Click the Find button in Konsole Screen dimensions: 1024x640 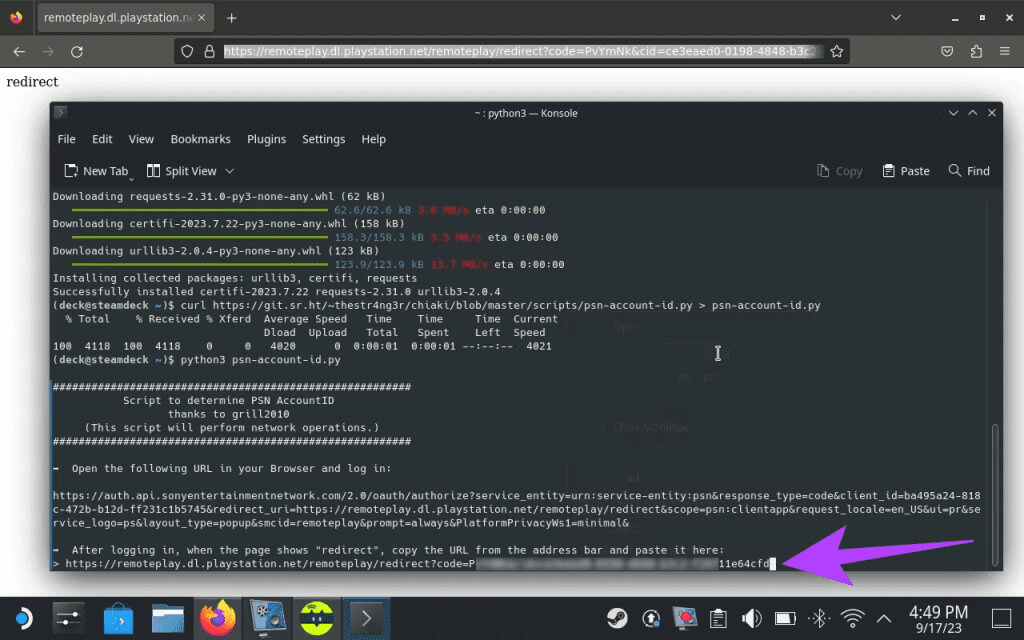tap(969, 171)
